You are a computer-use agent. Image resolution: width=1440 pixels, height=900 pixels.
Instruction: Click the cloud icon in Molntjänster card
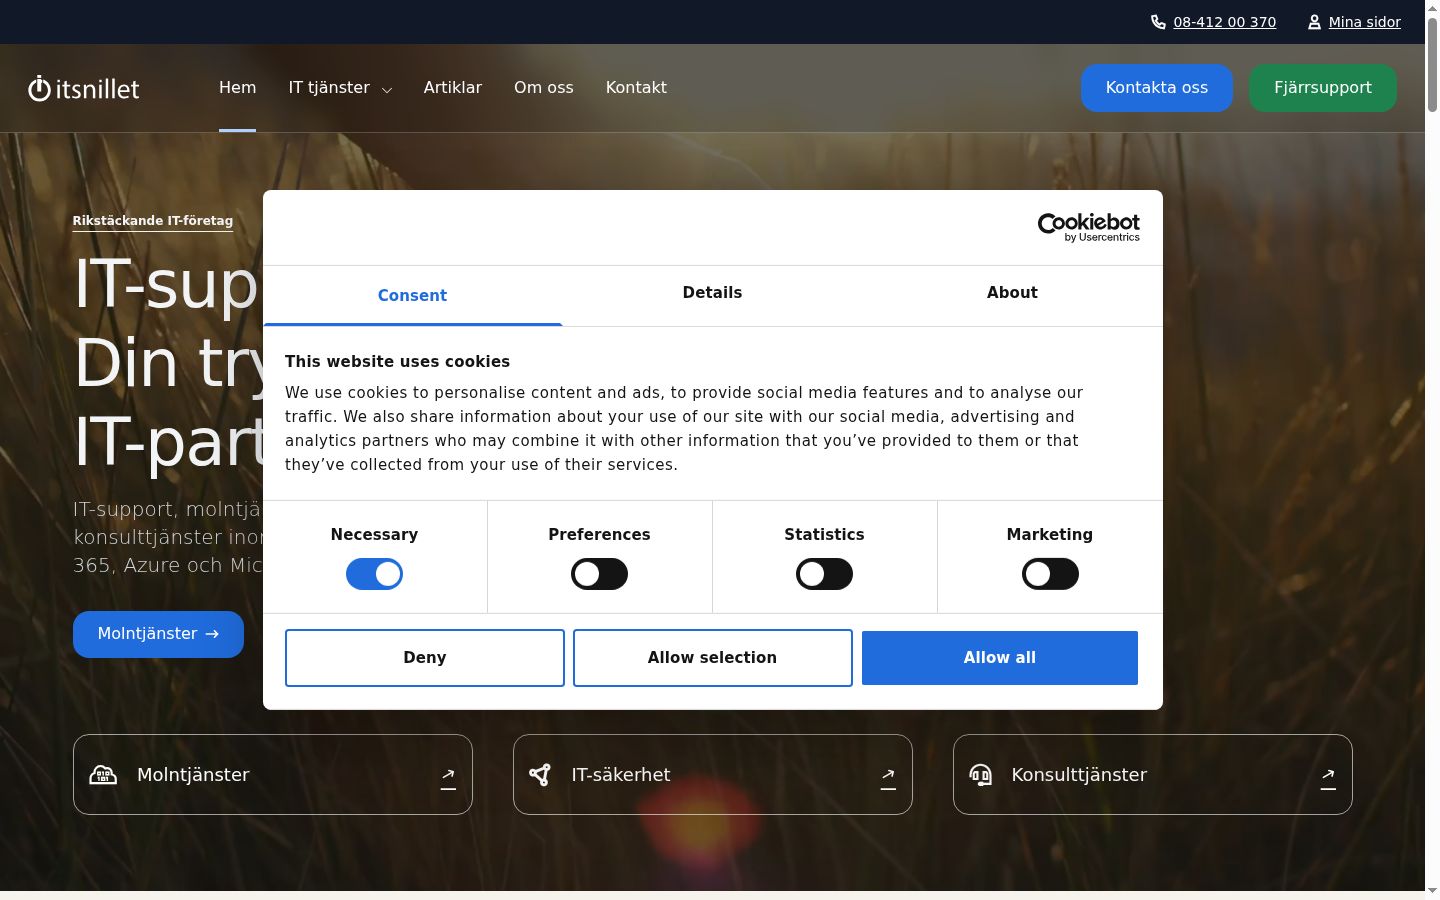(103, 775)
